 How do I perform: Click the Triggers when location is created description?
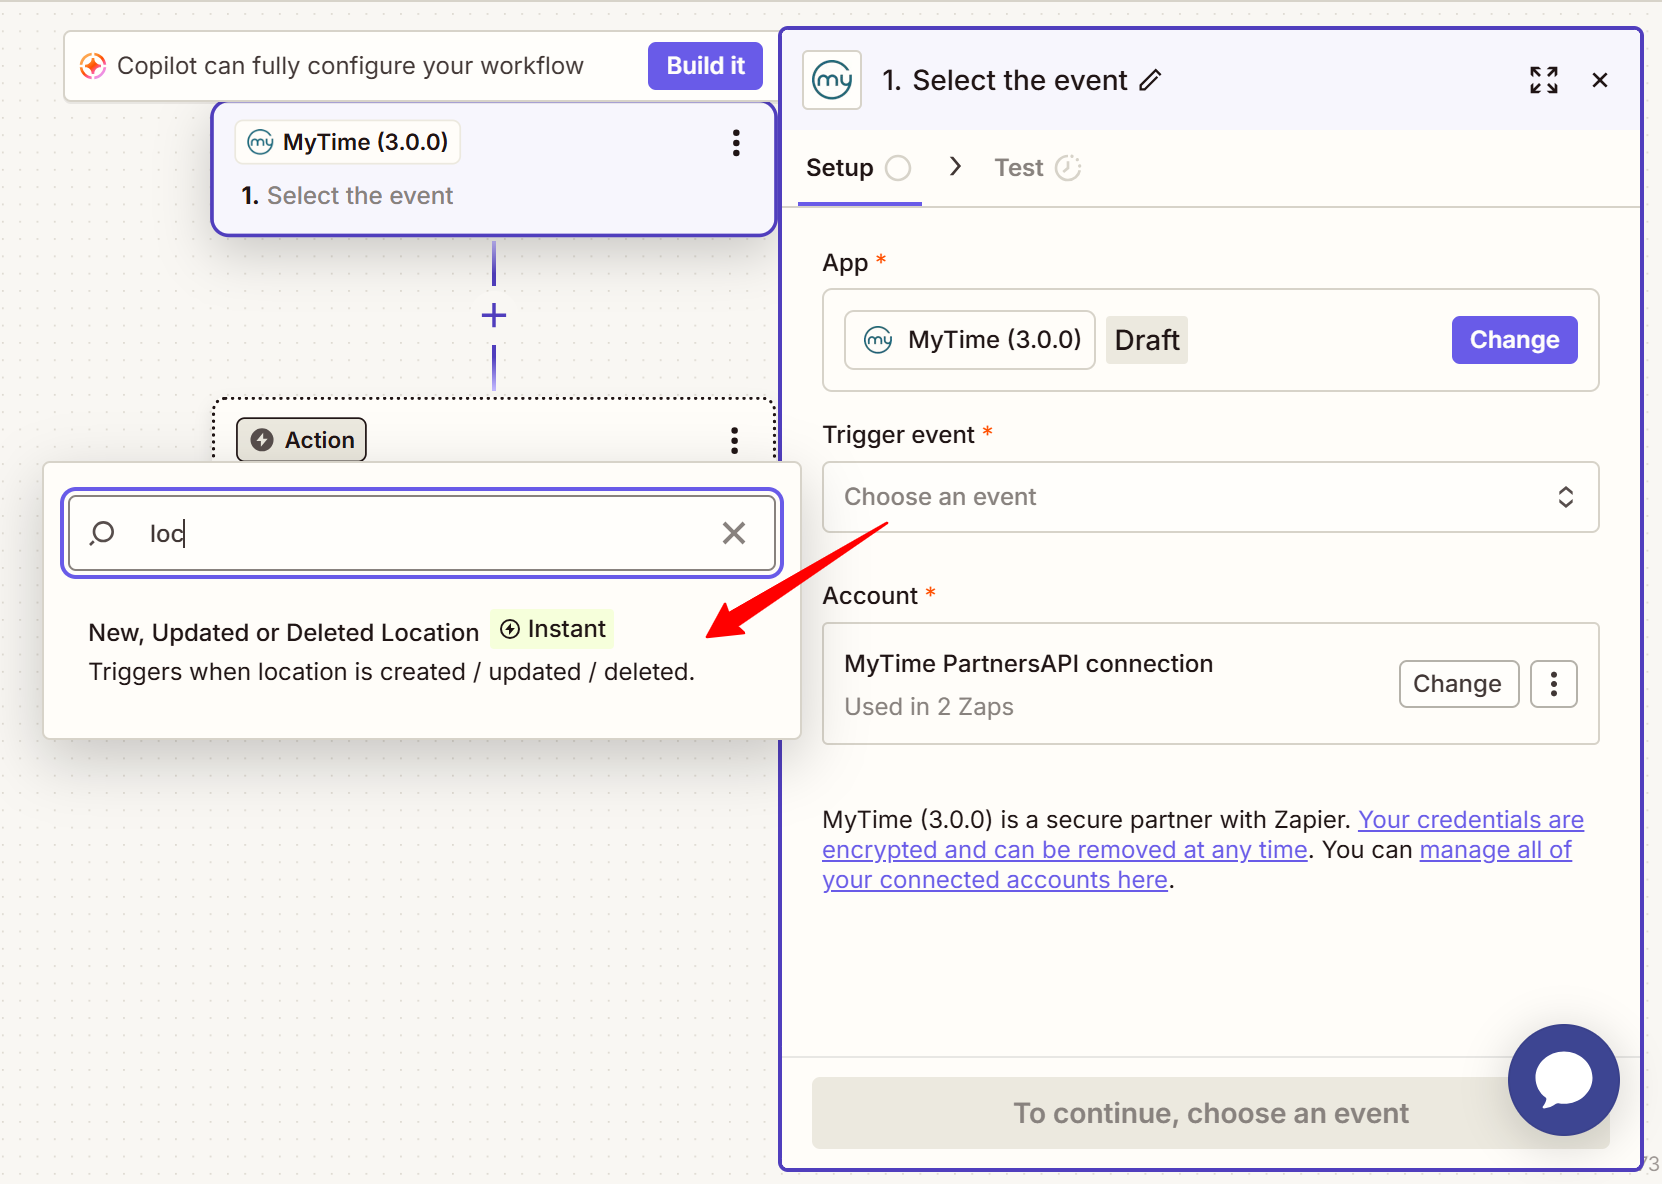pyautogui.click(x=391, y=672)
